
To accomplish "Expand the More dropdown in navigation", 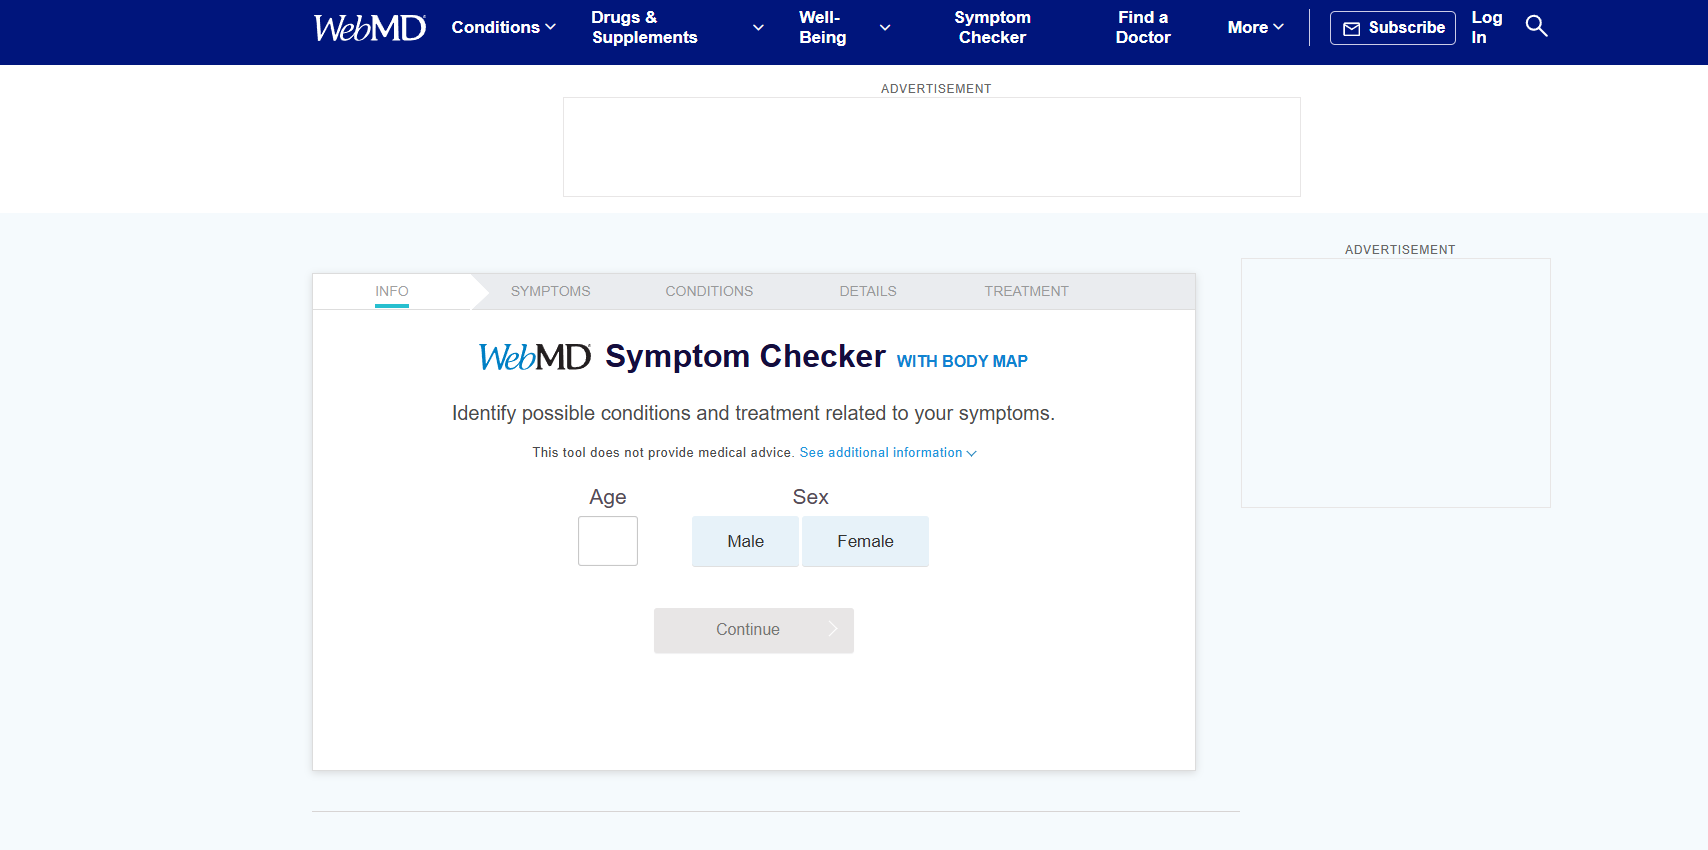I will tap(1254, 27).
